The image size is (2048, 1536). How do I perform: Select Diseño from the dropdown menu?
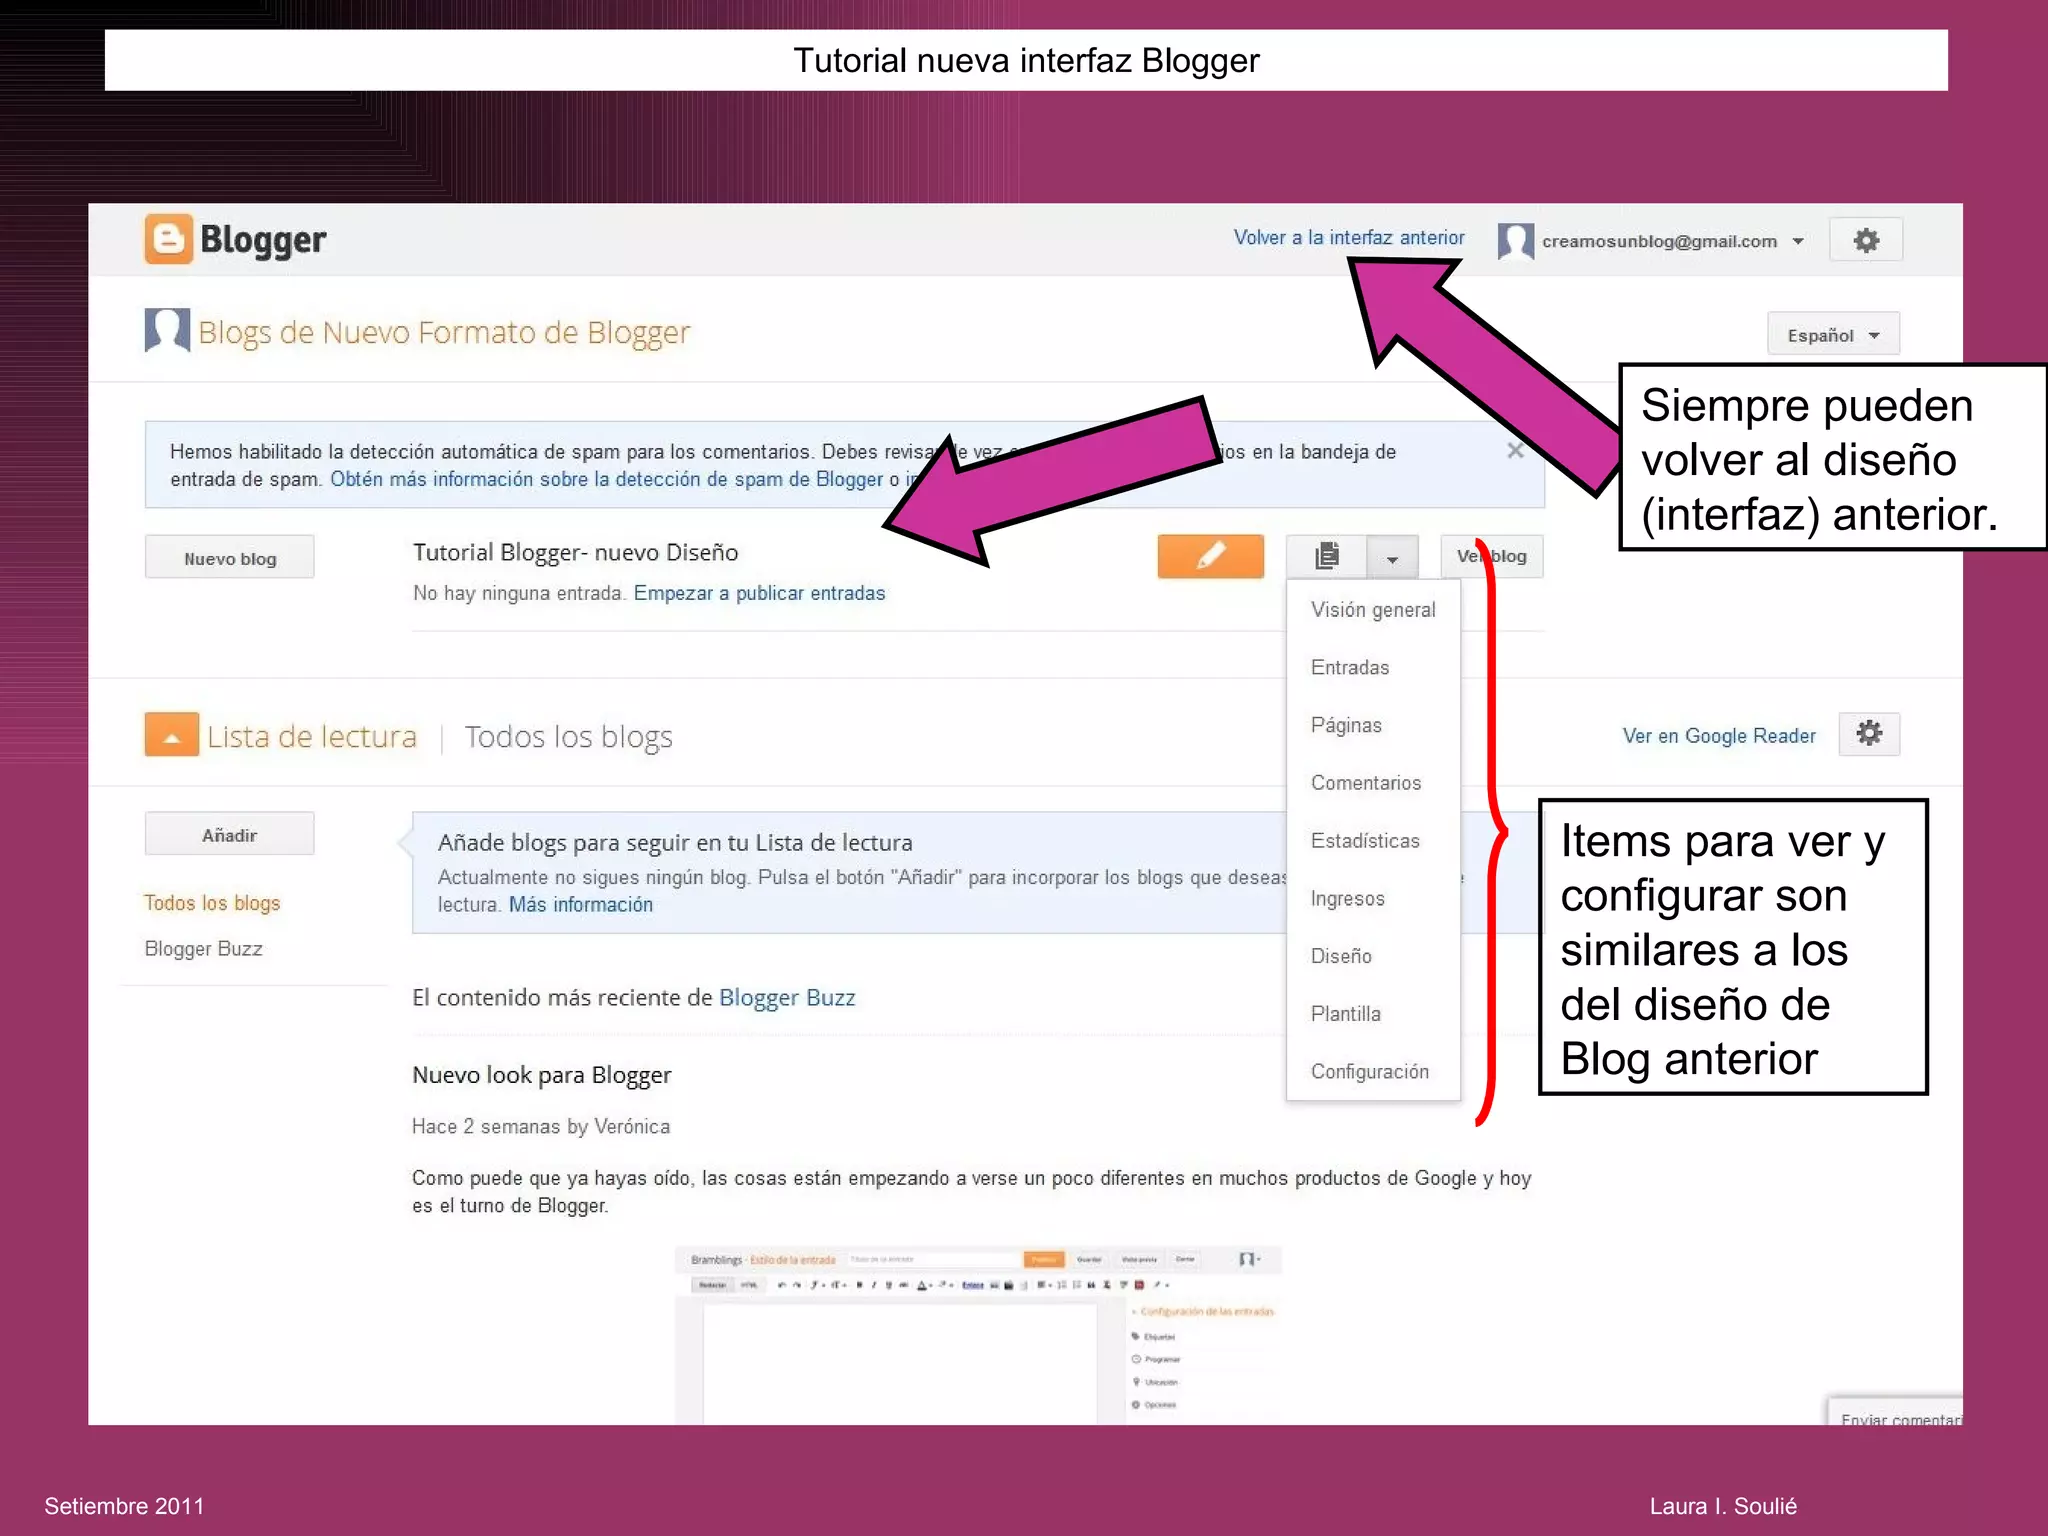point(1373,956)
